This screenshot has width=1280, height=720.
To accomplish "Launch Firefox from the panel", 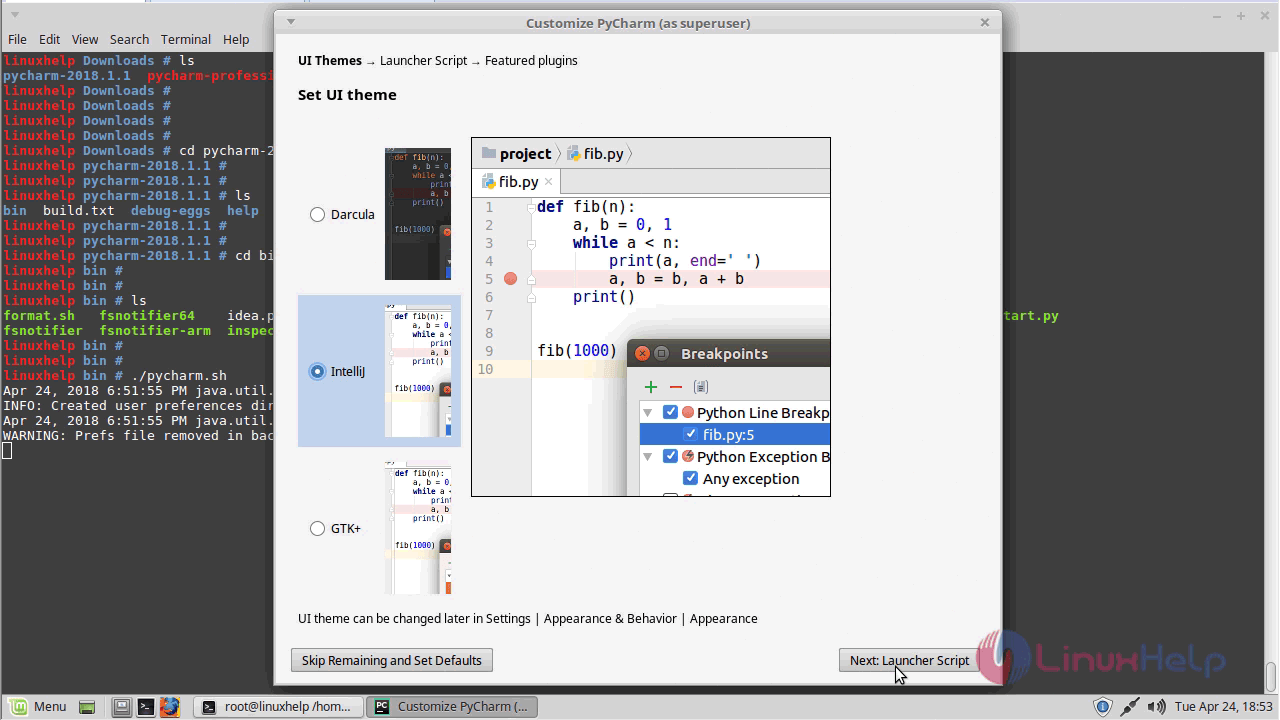I will click(169, 706).
